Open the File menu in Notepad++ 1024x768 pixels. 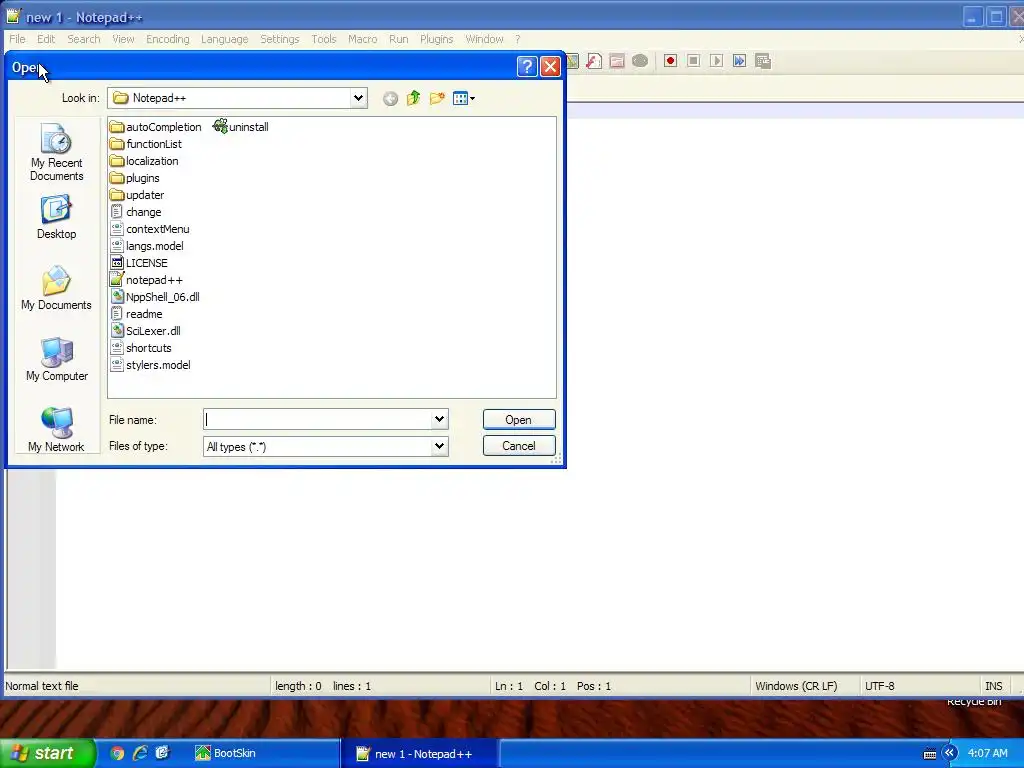pos(18,39)
